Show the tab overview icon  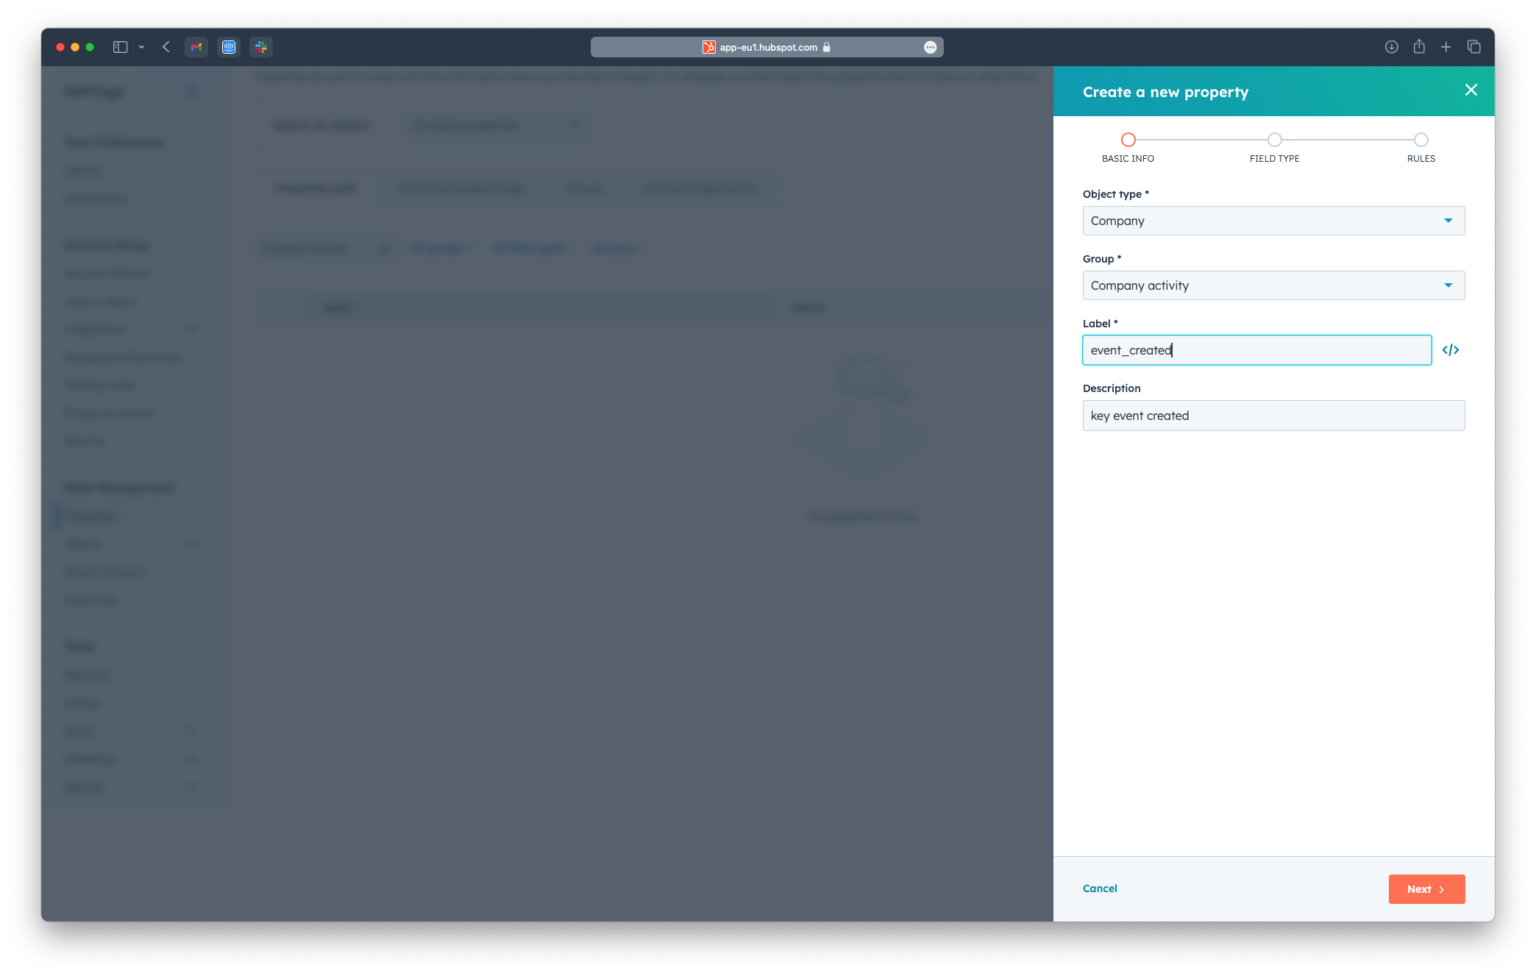click(x=1474, y=46)
